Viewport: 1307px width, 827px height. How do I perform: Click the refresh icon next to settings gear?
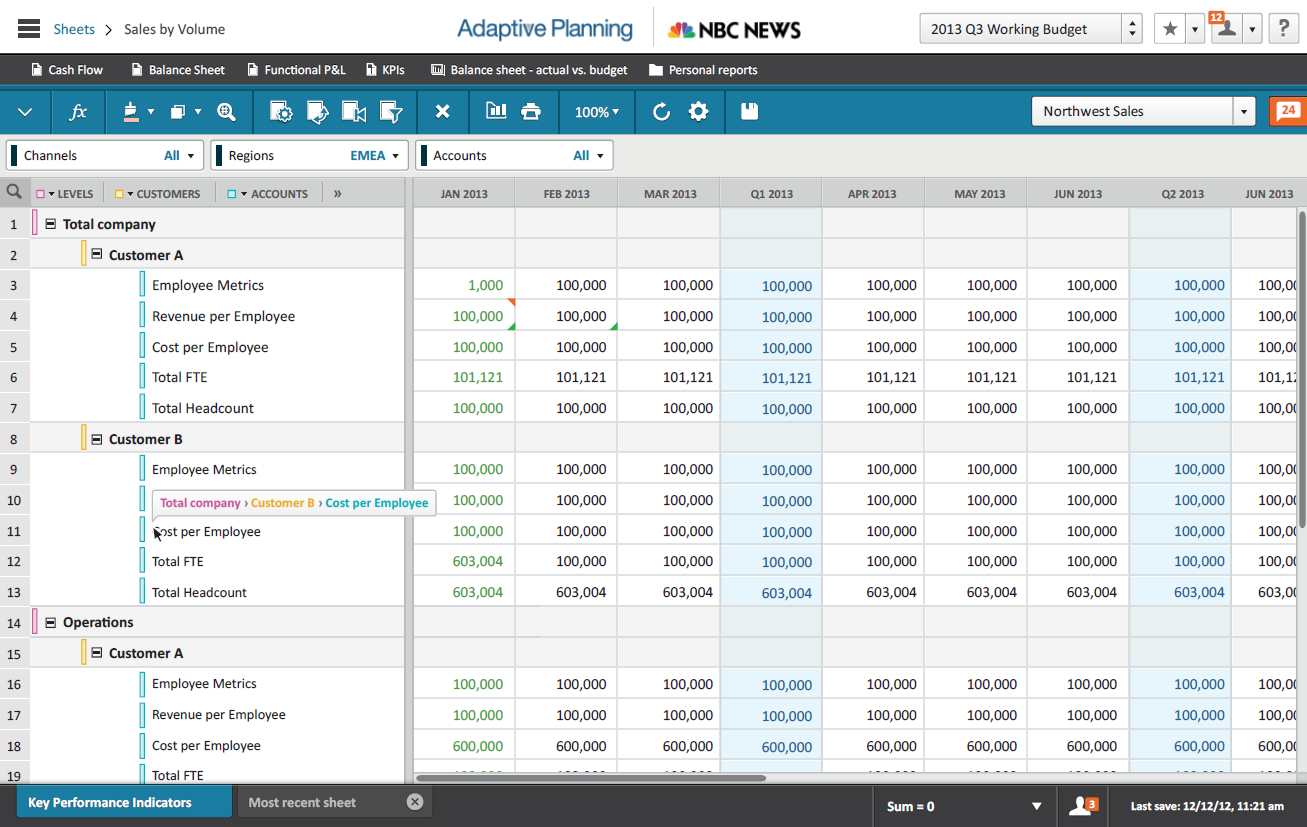pos(661,112)
